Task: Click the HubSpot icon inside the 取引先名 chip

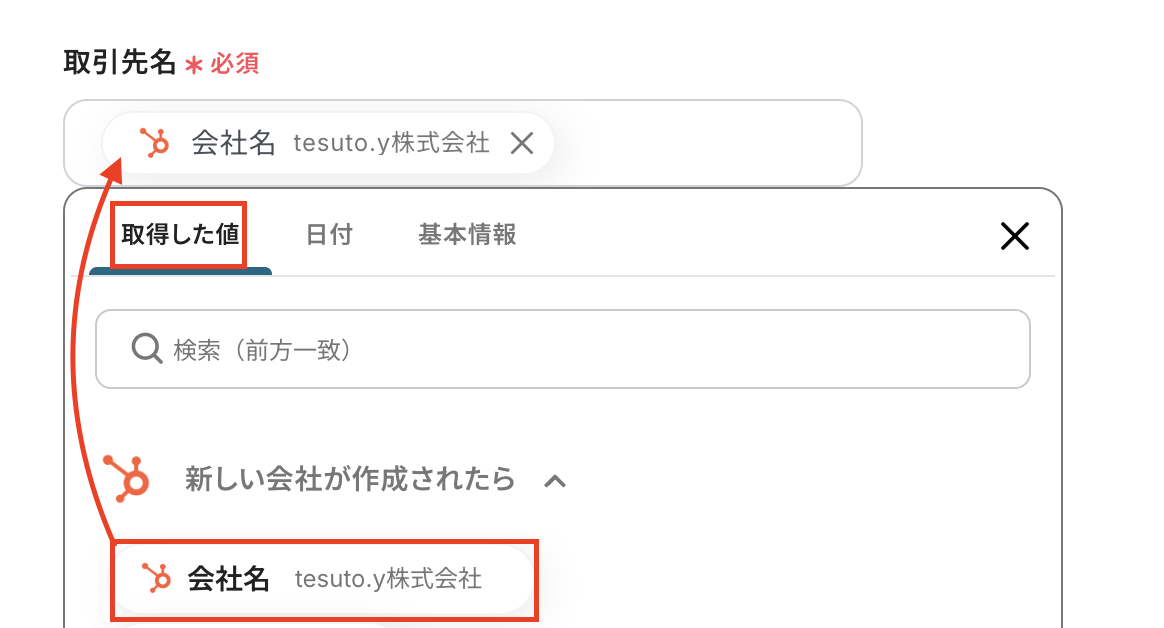Action: (154, 143)
